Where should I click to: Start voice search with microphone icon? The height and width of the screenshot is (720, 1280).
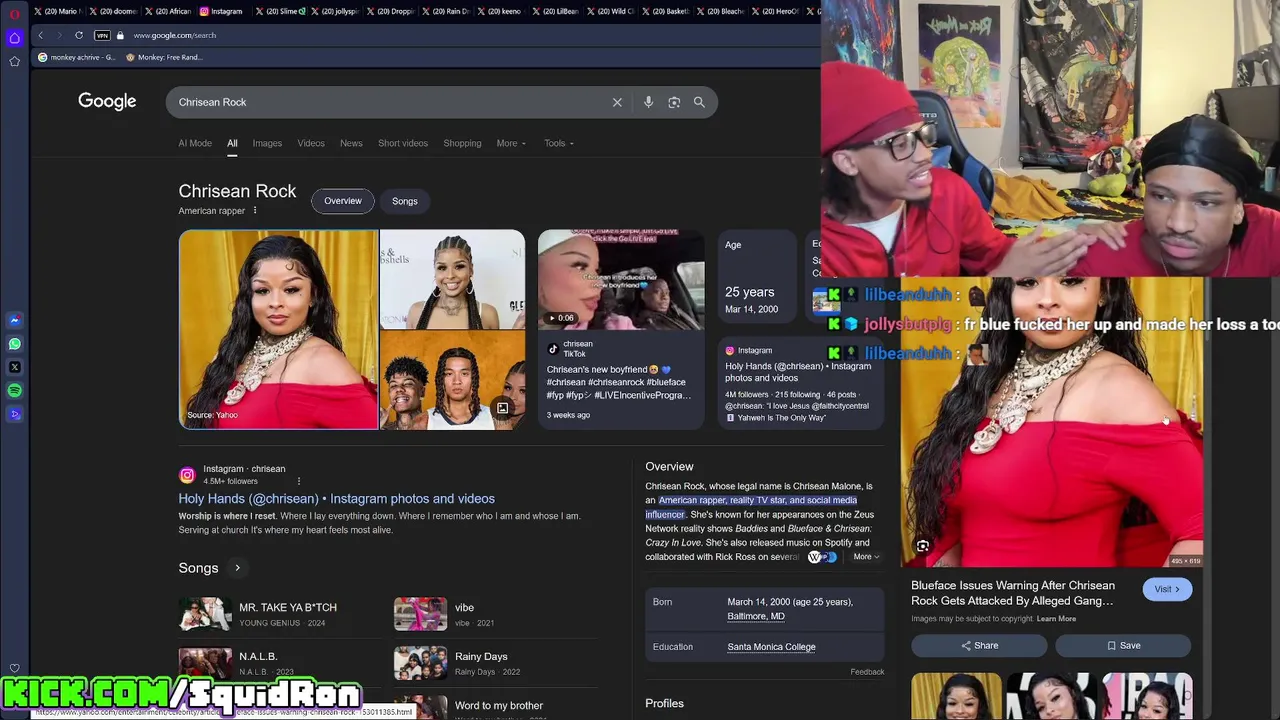(648, 102)
